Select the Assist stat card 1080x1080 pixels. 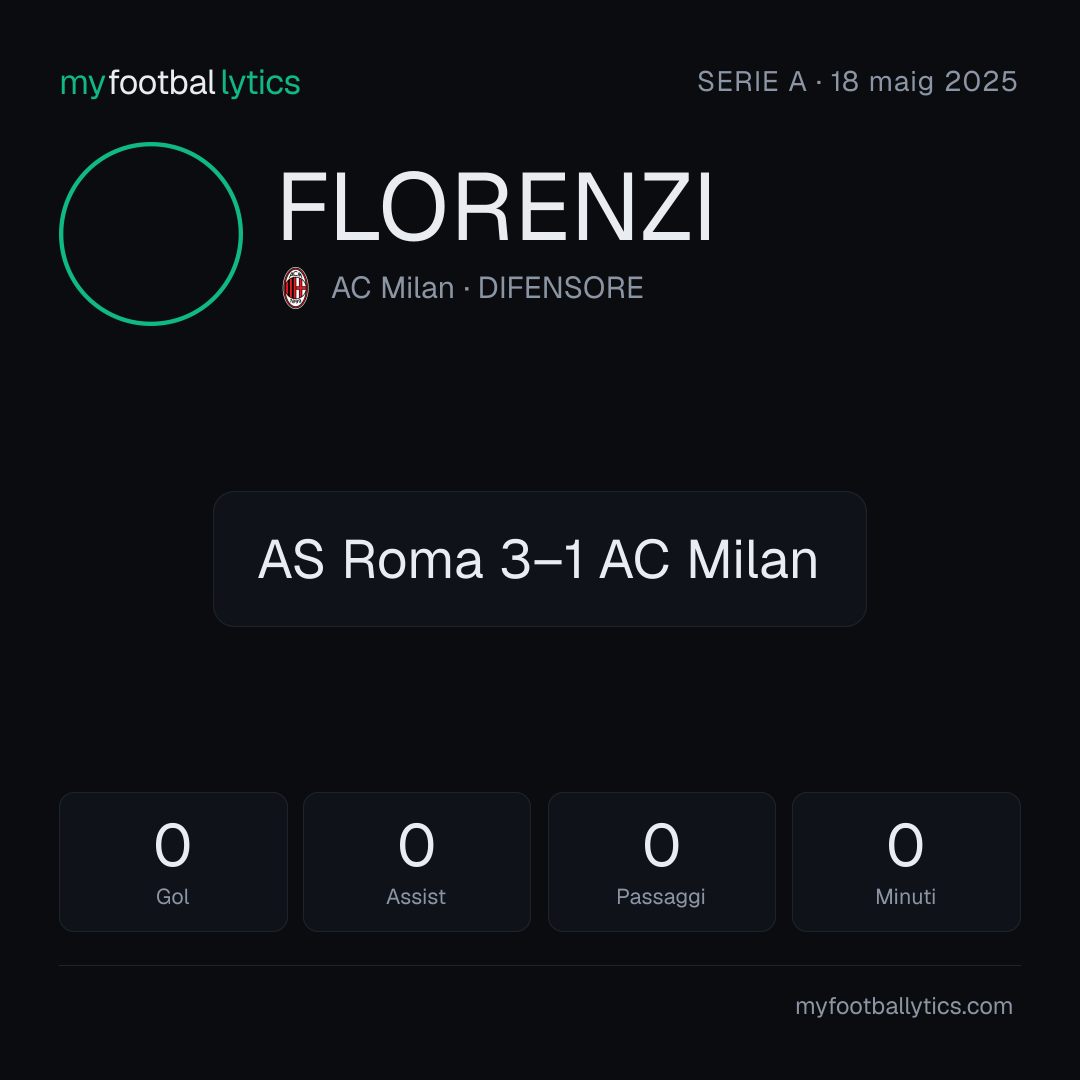point(417,862)
